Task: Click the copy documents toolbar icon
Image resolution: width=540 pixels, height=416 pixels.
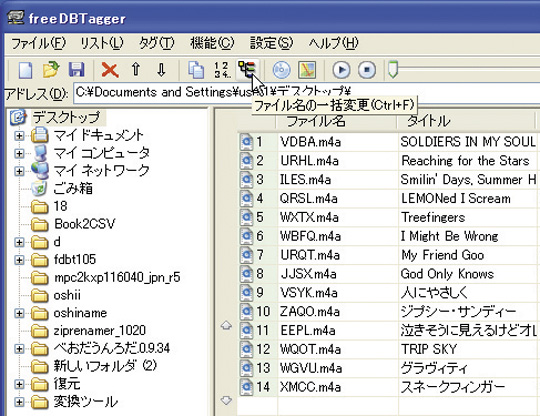Action: pos(196,70)
